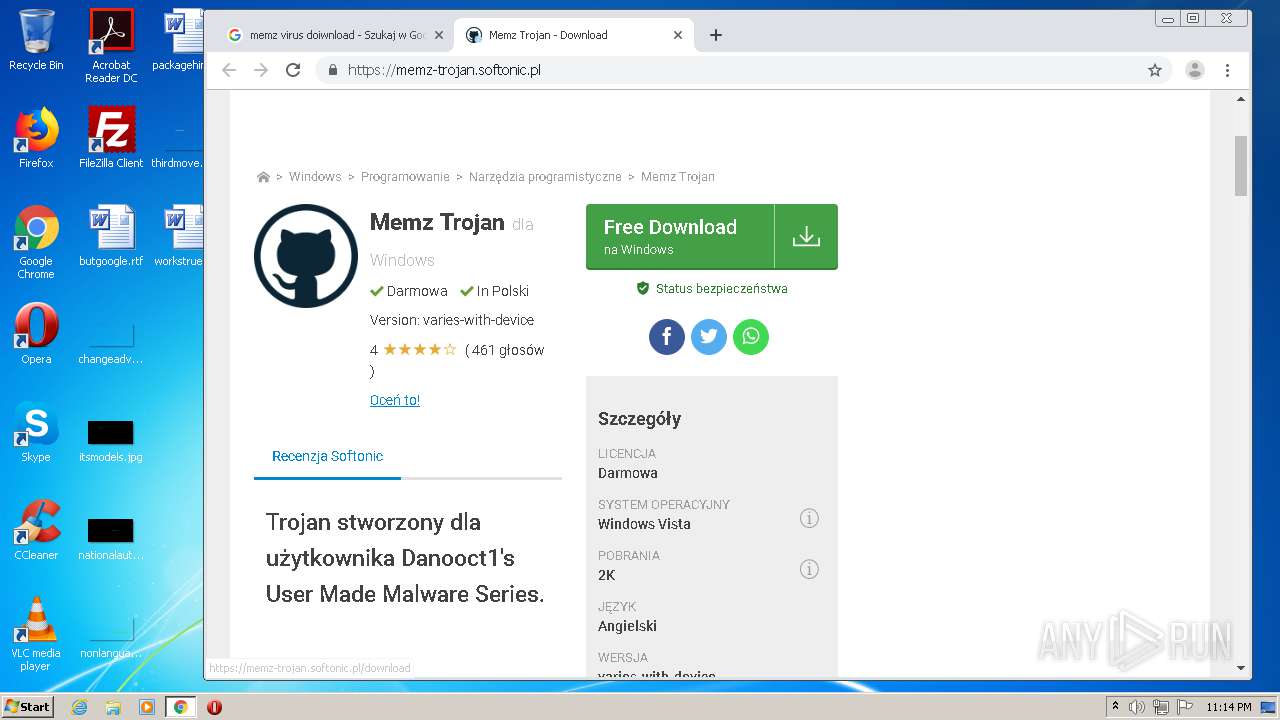This screenshot has height=720, width=1280.
Task: Go back to the previous page
Action: [229, 70]
